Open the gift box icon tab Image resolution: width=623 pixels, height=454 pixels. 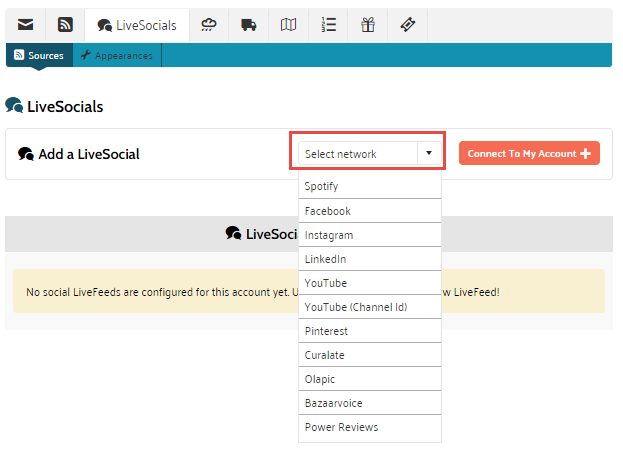pyautogui.click(x=368, y=25)
